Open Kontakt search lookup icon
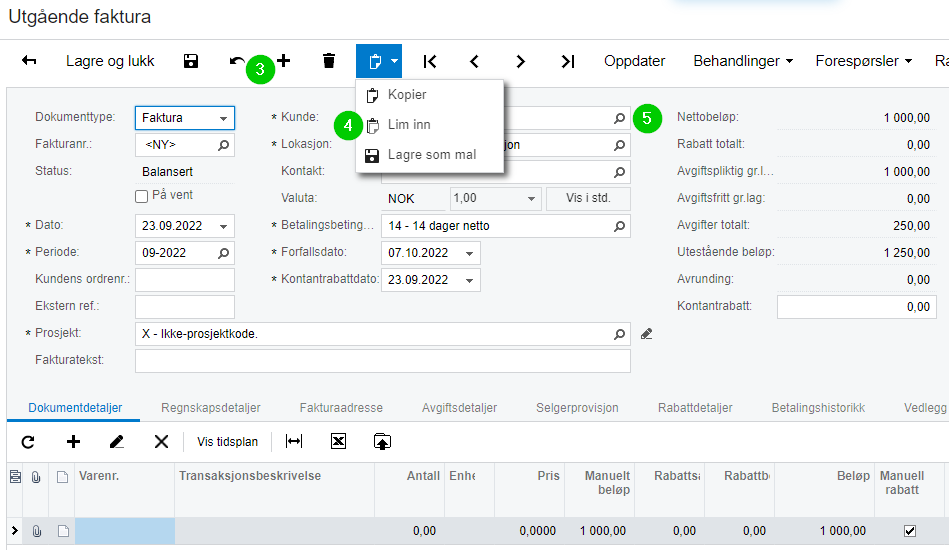 (619, 172)
